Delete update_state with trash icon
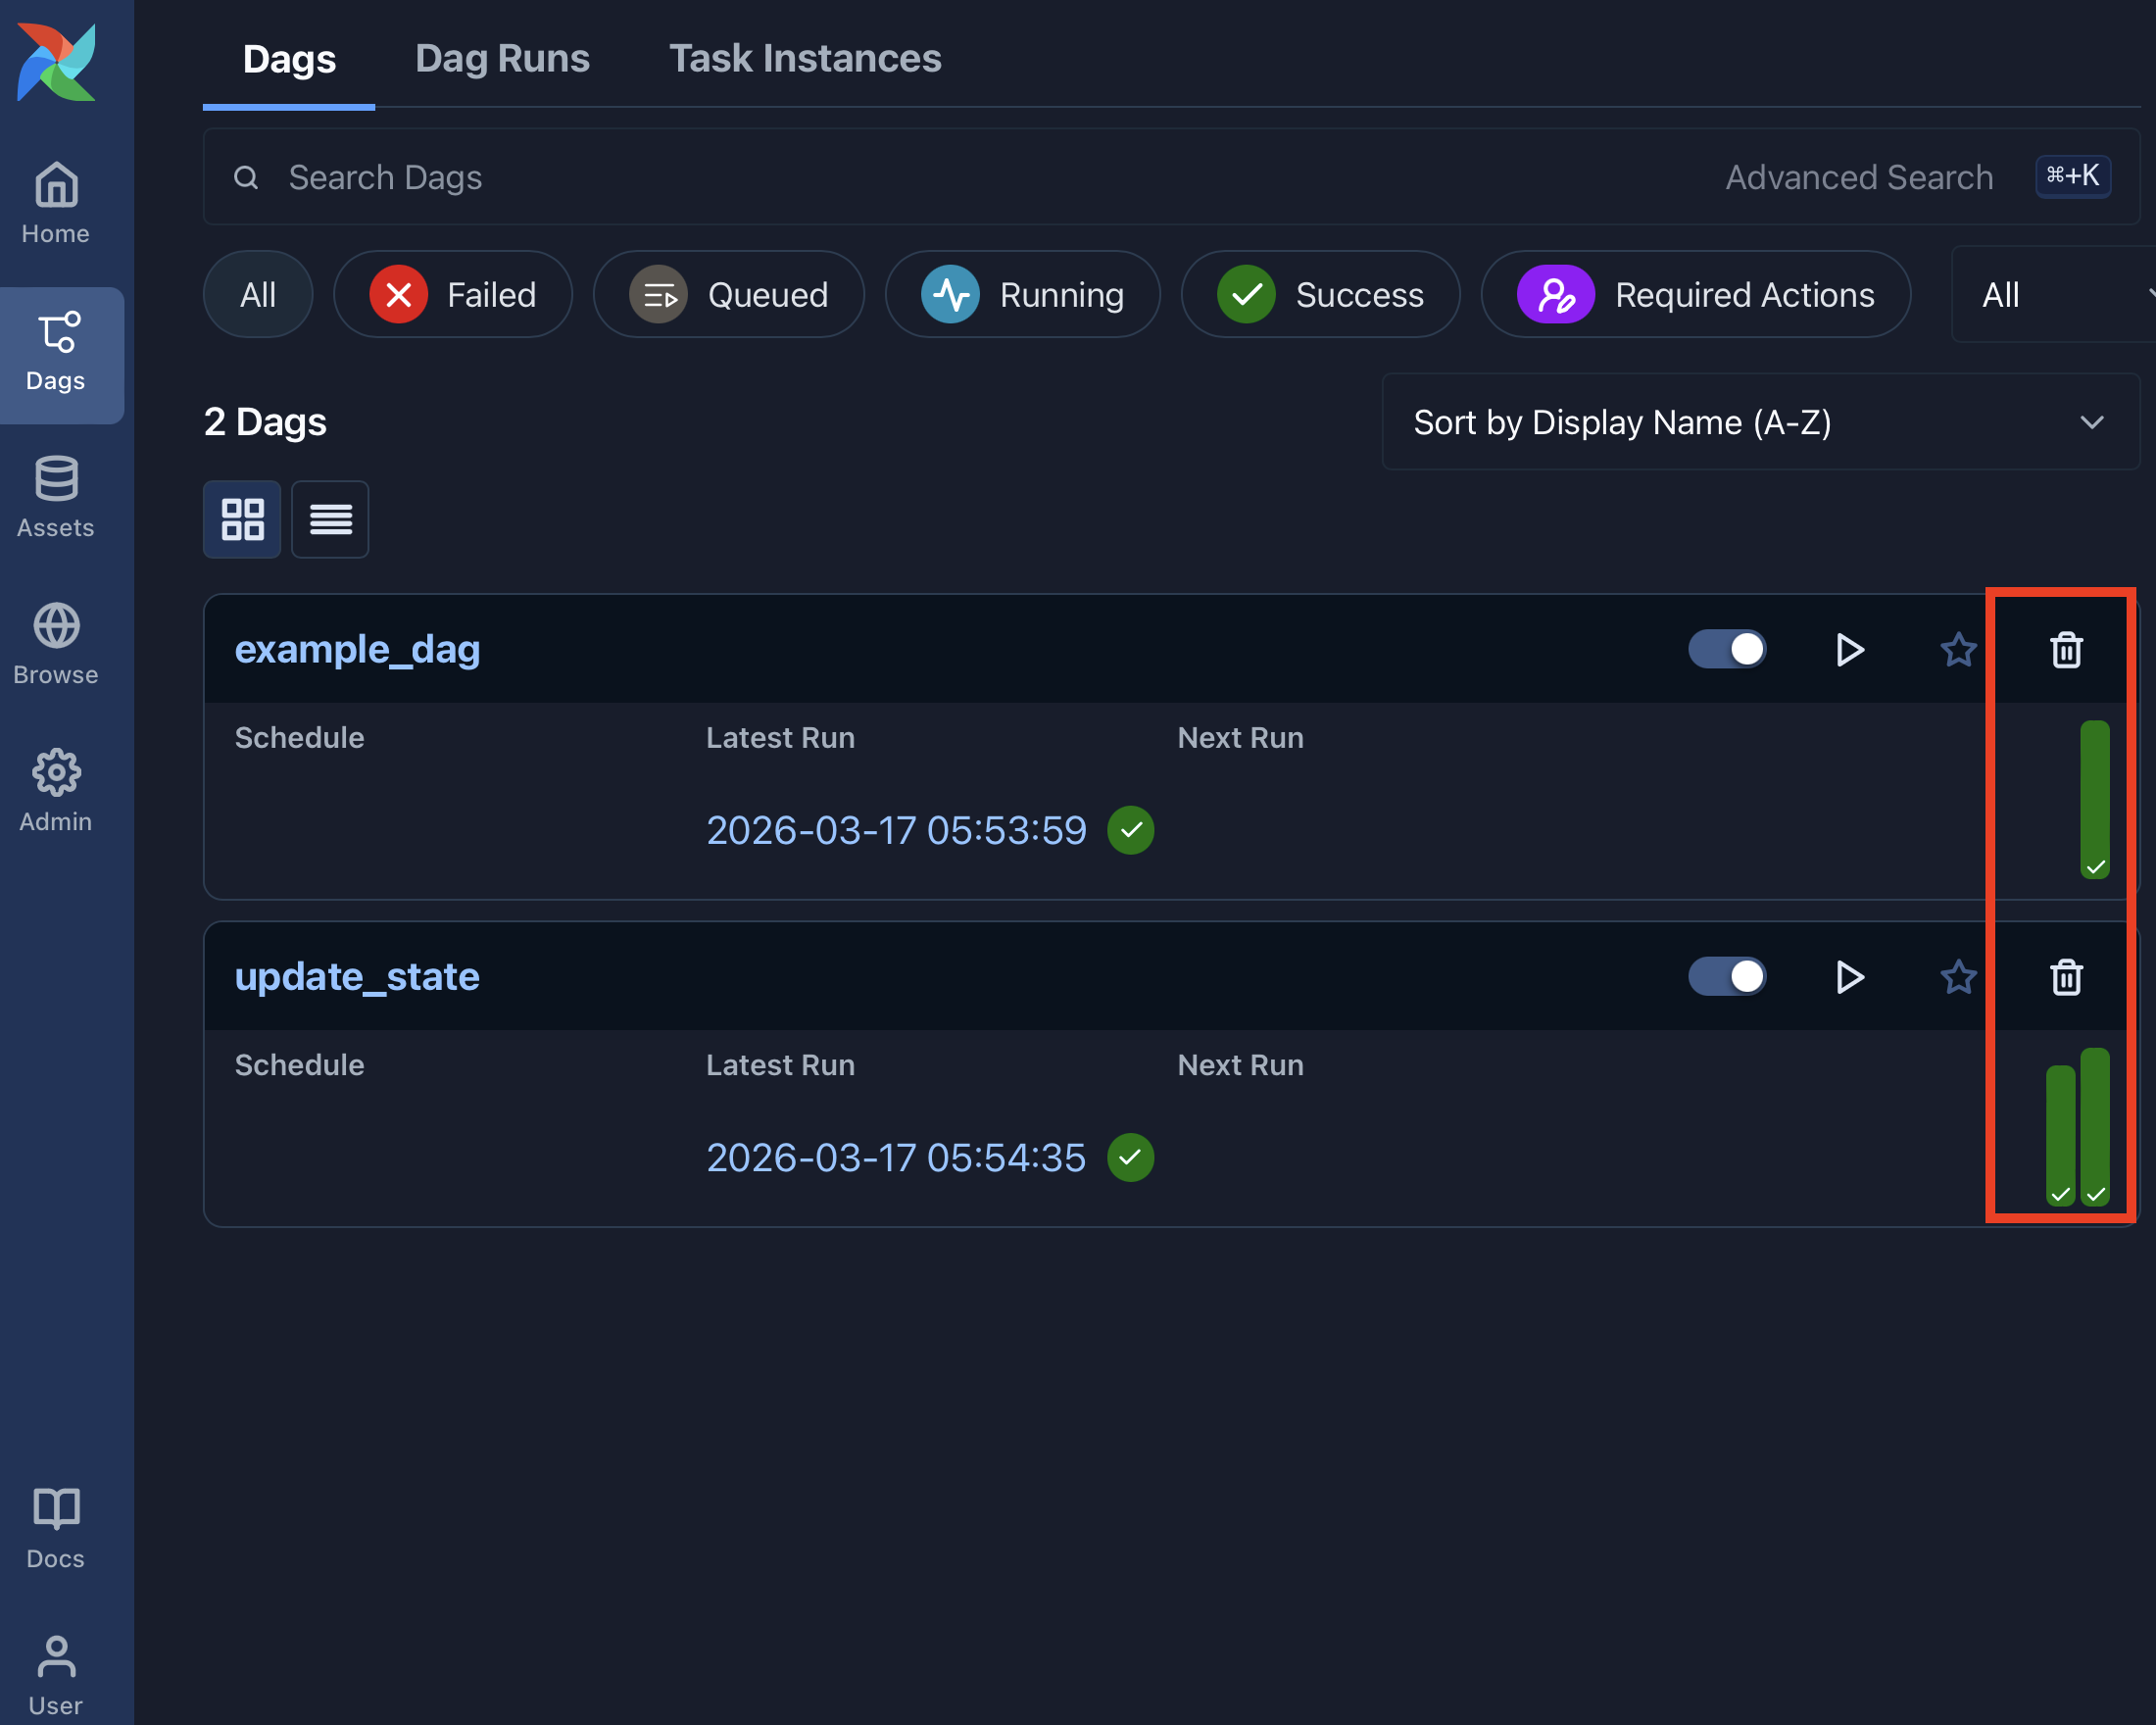 pos(2066,977)
